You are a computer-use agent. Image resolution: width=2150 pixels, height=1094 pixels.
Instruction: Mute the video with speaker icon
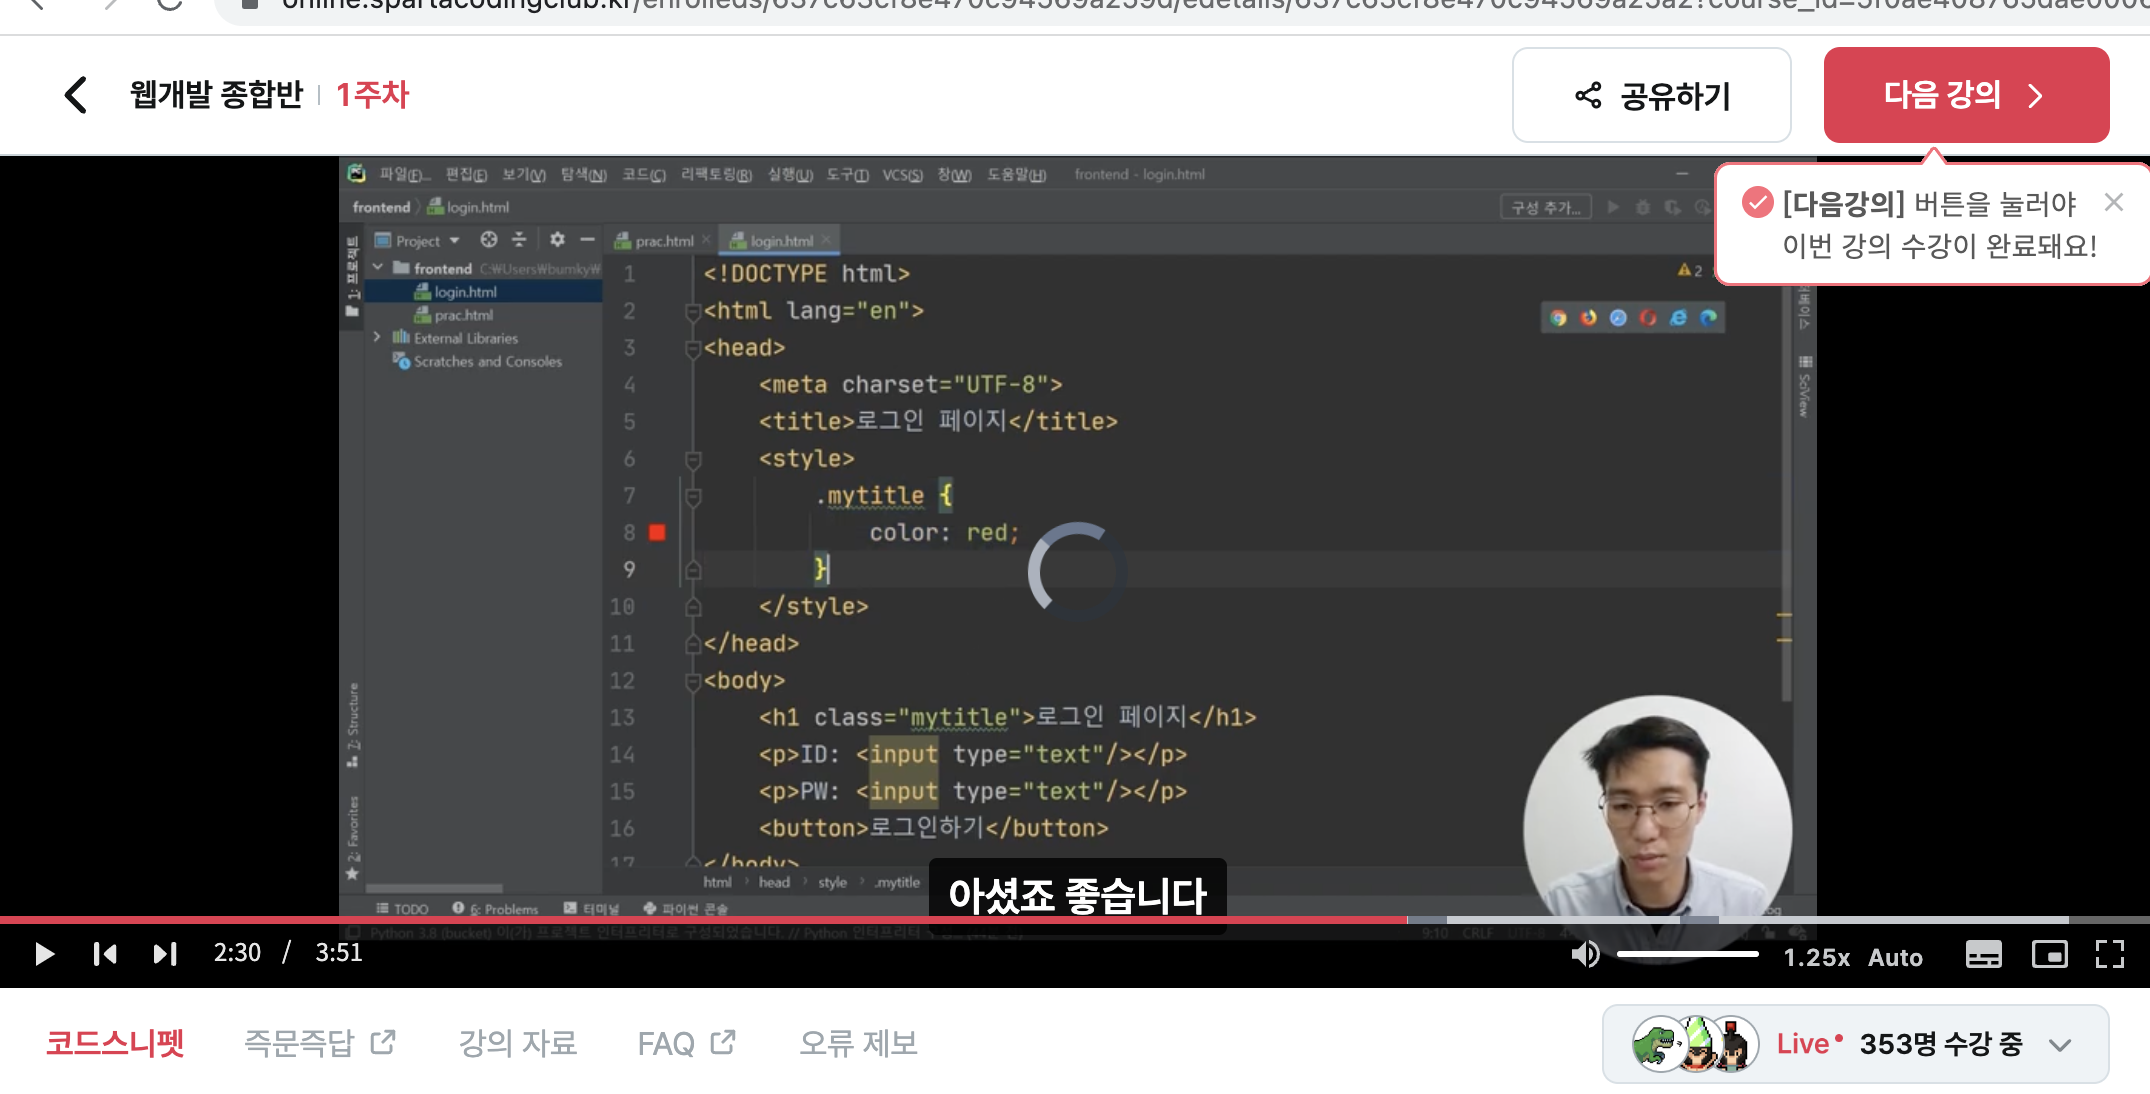coord(1585,954)
